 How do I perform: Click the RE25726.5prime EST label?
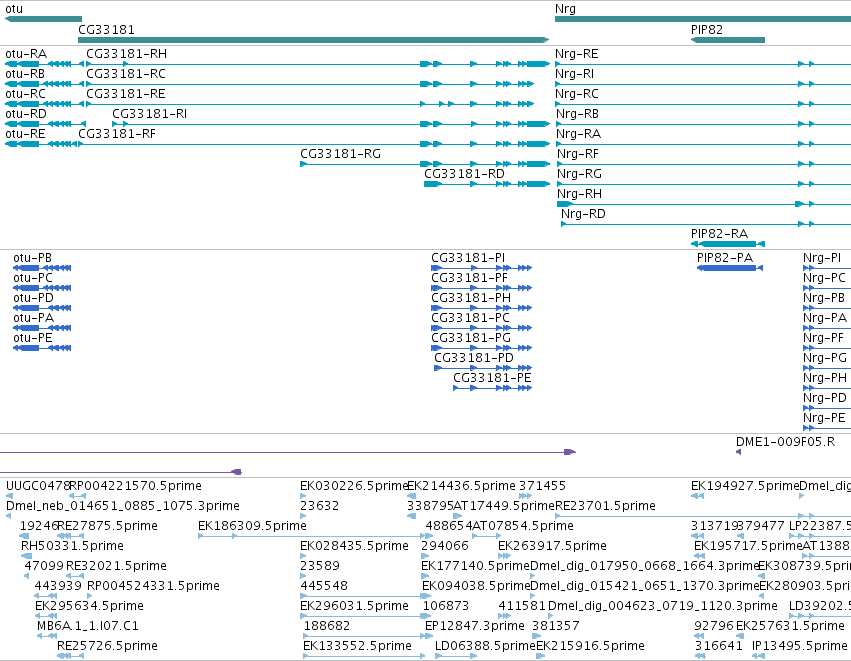[107, 646]
